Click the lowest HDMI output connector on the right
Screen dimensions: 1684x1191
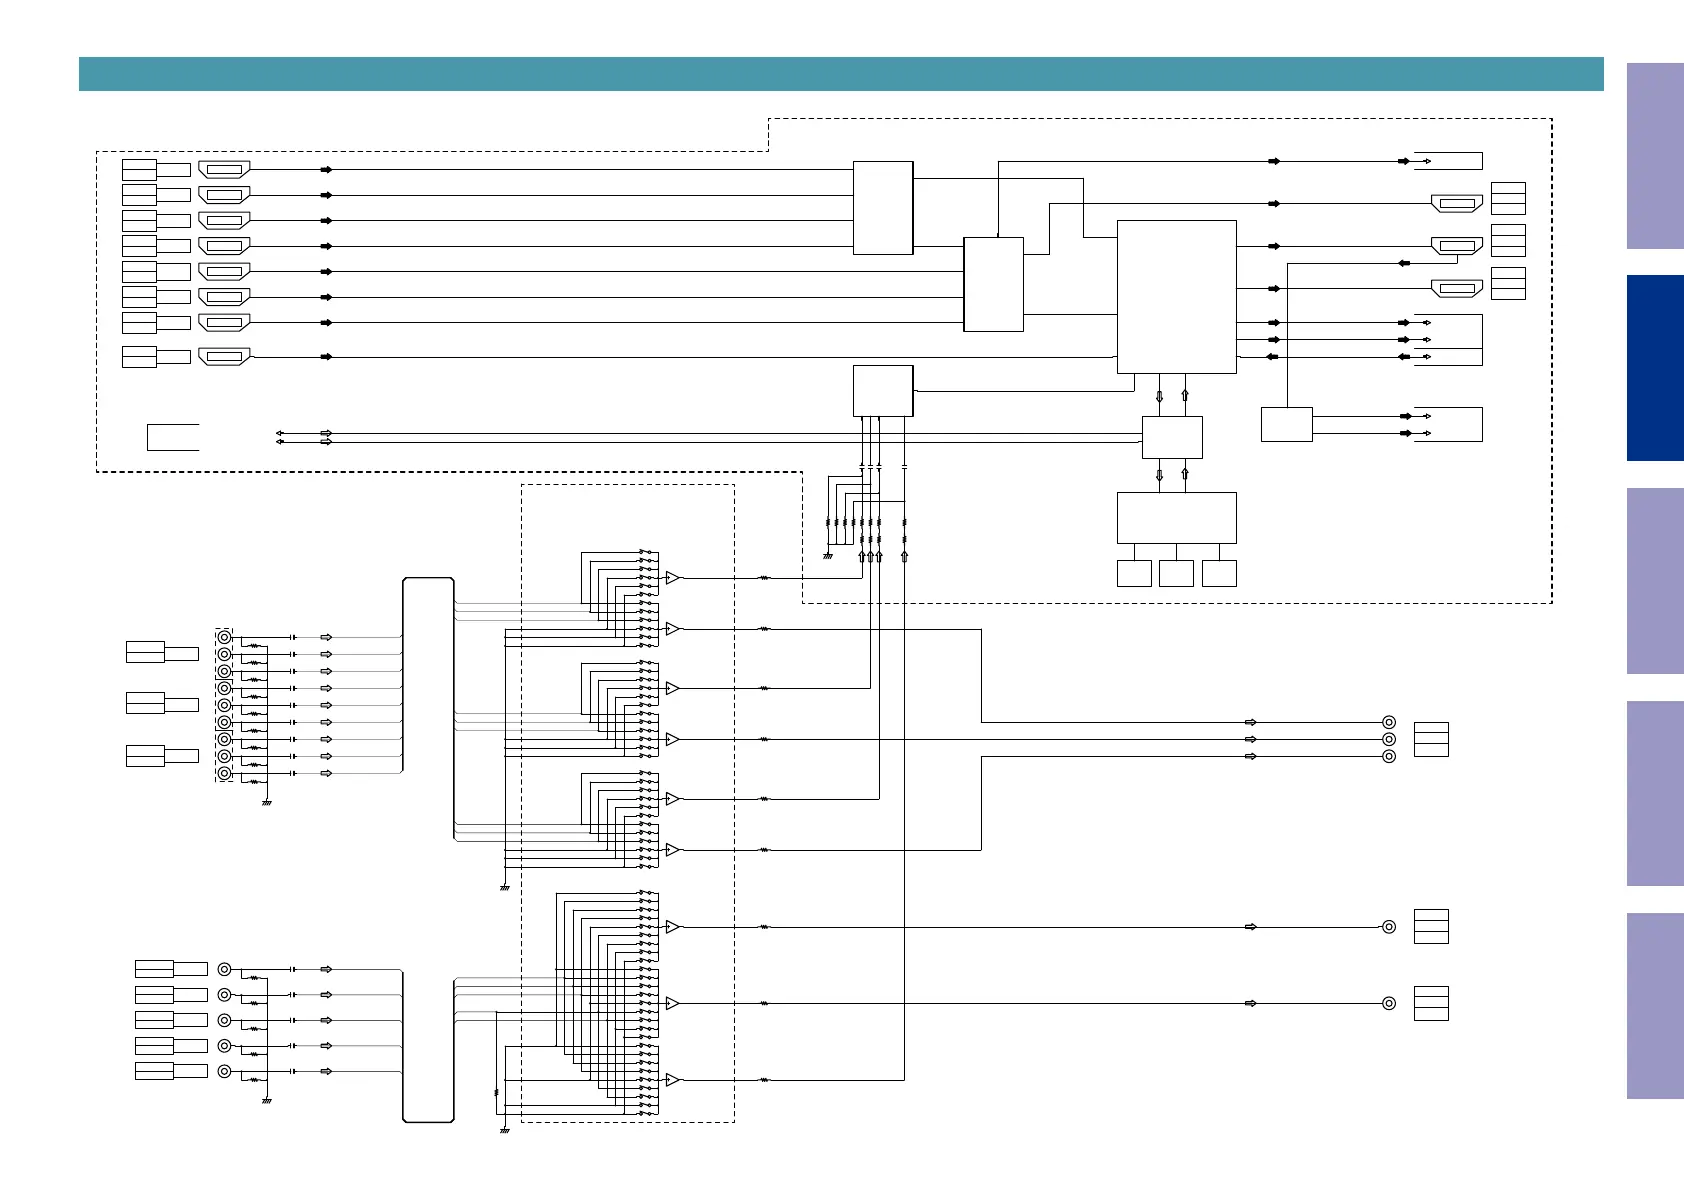coord(1457,288)
